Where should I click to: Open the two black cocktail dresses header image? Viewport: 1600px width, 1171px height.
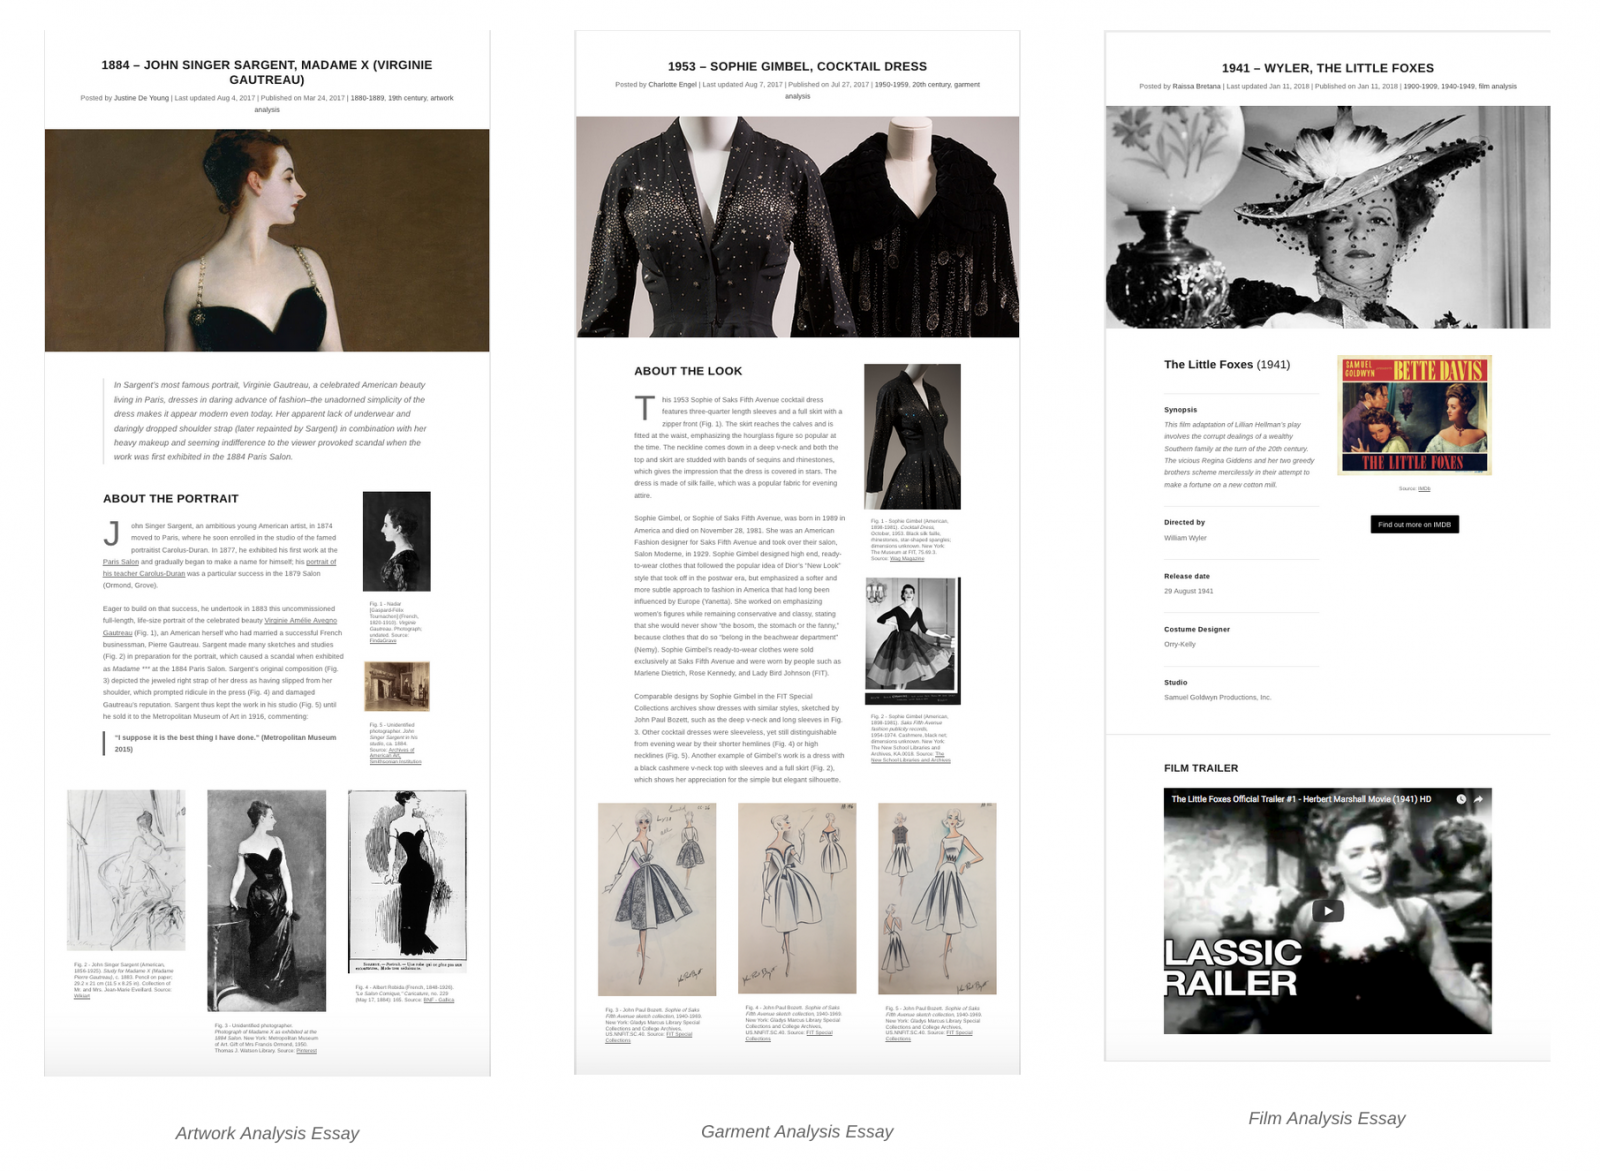coord(797,227)
